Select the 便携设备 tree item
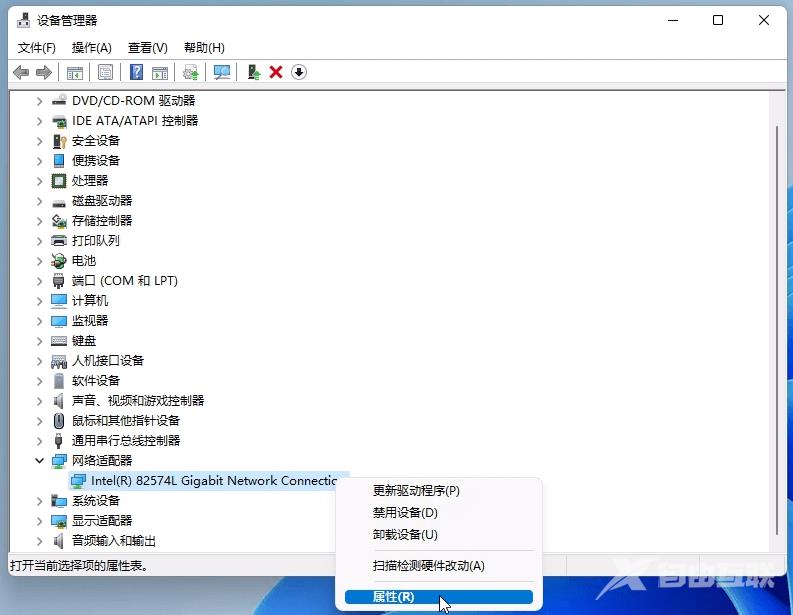793x615 pixels. pyautogui.click(x=96, y=161)
